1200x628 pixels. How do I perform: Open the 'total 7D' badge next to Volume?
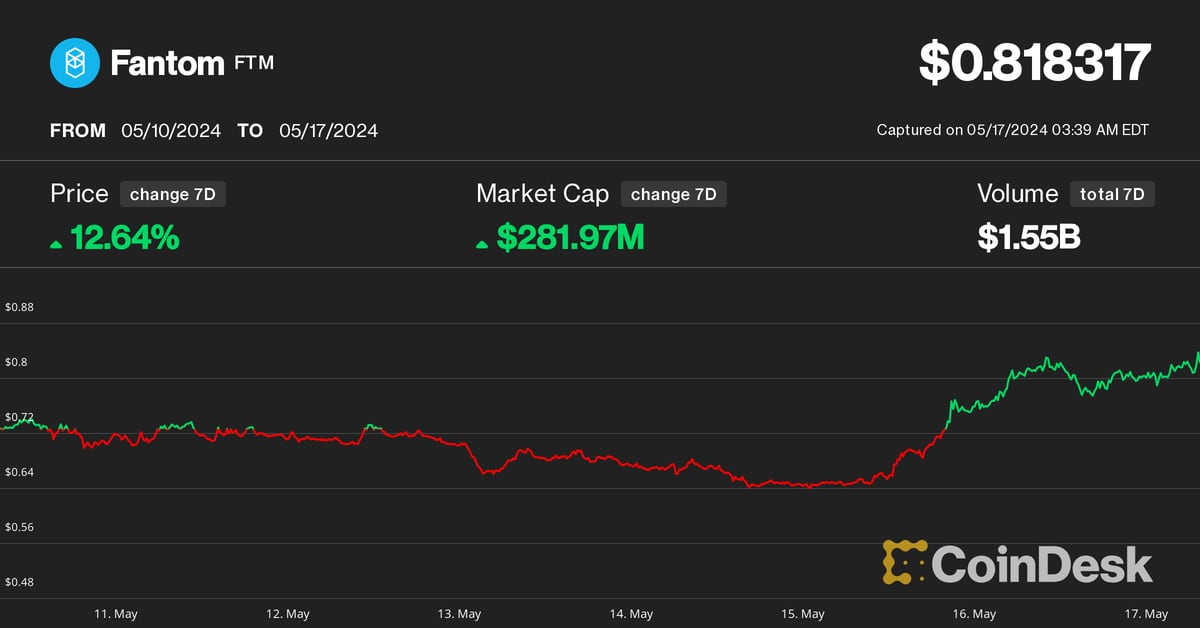tap(1111, 194)
